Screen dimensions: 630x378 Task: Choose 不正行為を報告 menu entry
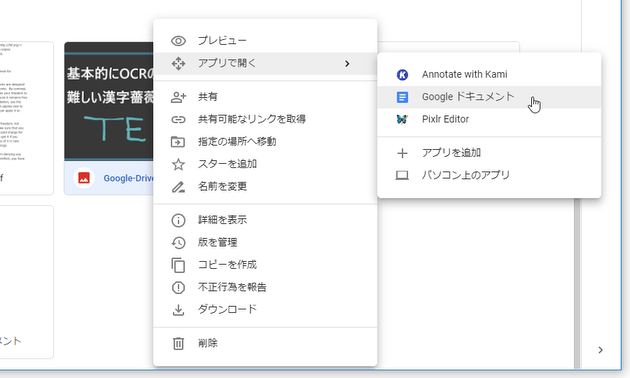265,287
